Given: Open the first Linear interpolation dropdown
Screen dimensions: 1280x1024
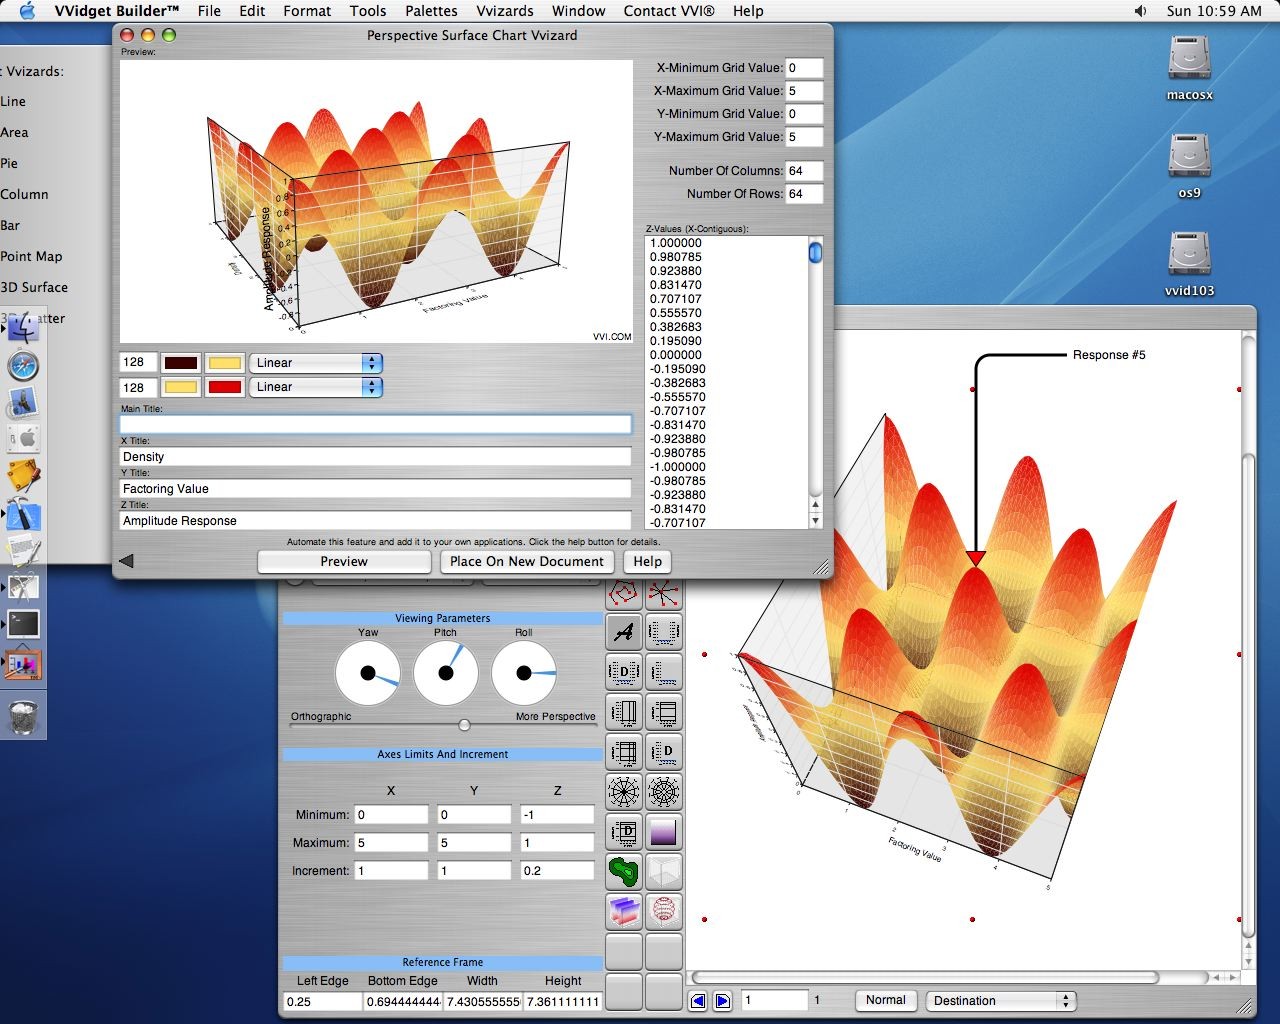Looking at the screenshot, I should [315, 363].
